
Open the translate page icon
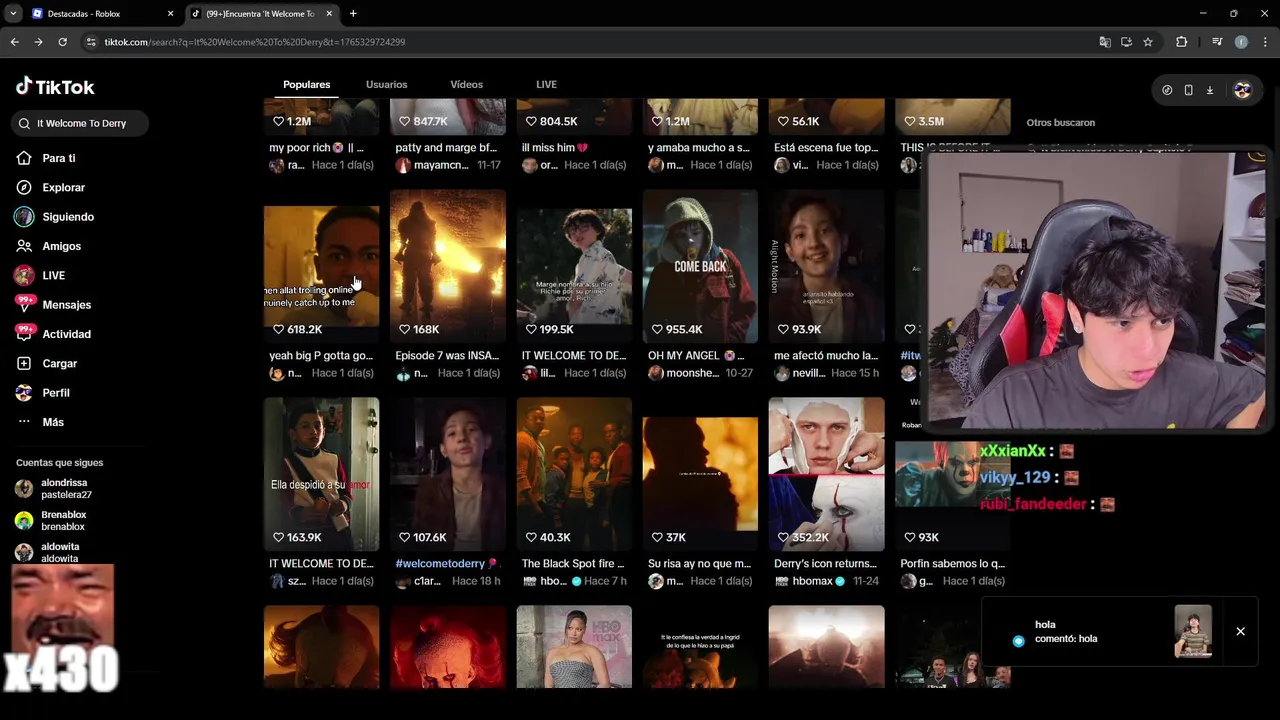coord(1105,42)
